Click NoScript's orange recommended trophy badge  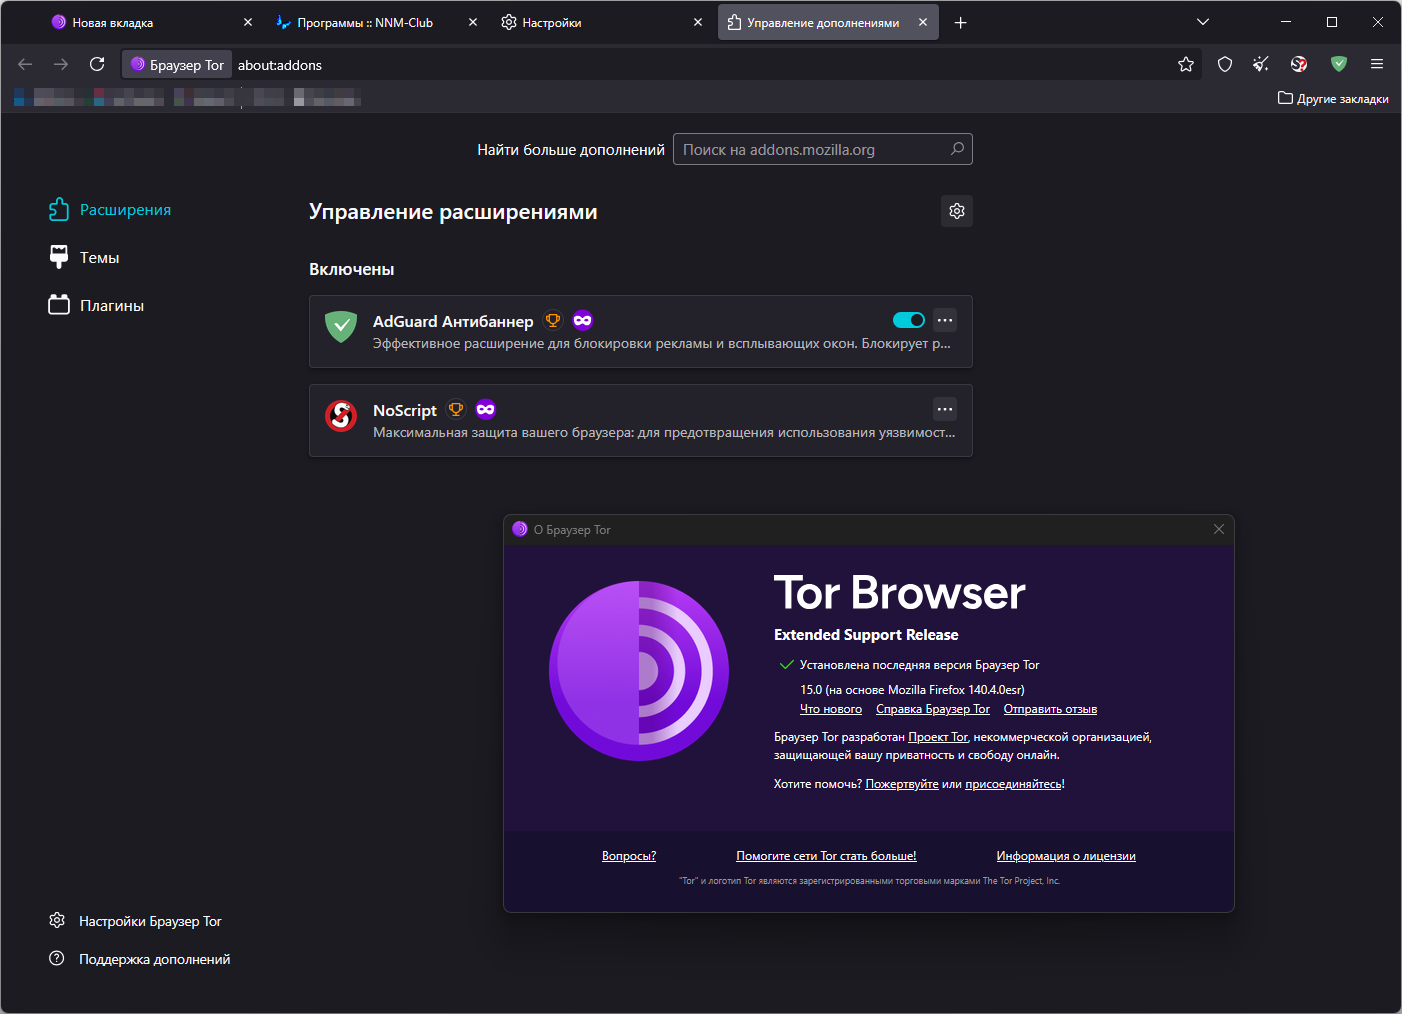tap(456, 409)
